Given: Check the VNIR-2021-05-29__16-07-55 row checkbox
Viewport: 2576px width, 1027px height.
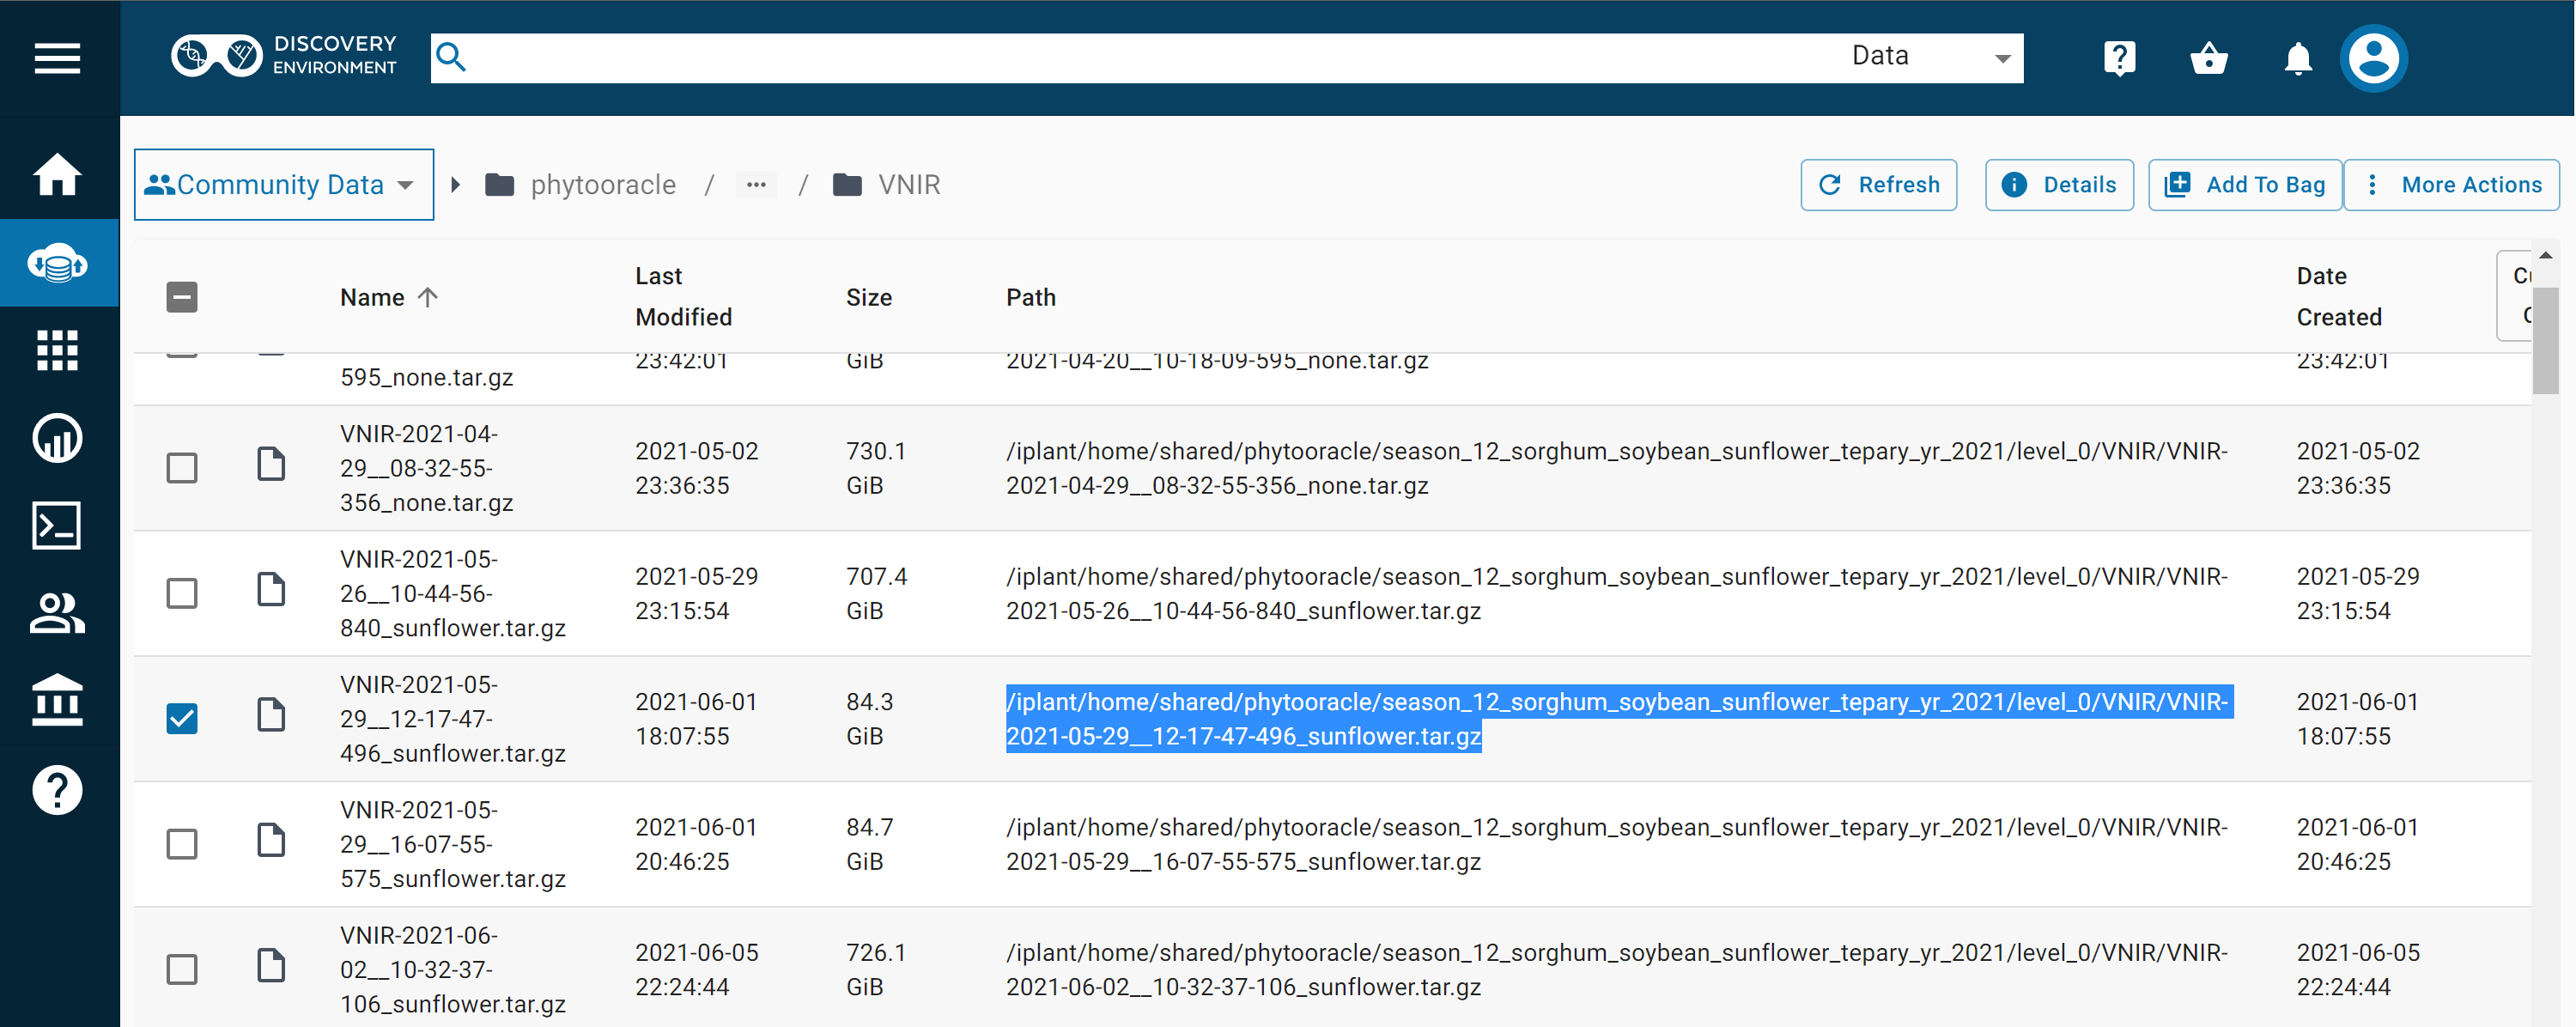Looking at the screenshot, I should (x=182, y=844).
